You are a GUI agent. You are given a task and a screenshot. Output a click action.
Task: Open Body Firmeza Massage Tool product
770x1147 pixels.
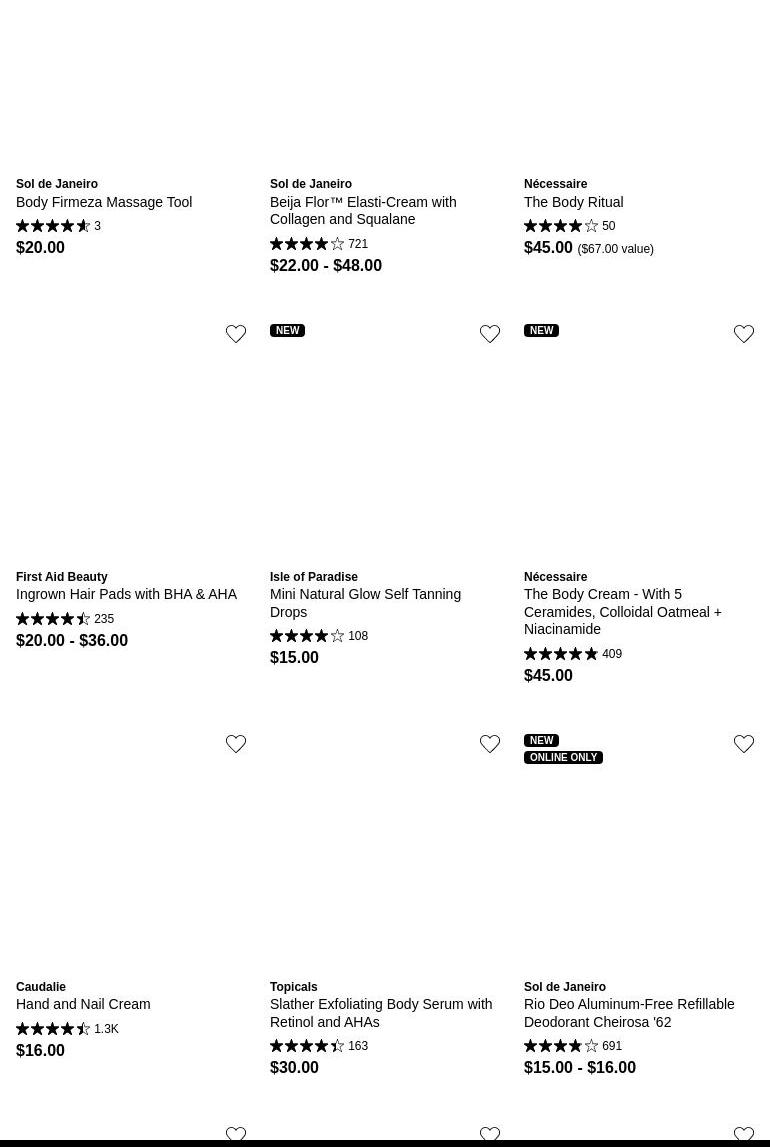(x=104, y=202)
